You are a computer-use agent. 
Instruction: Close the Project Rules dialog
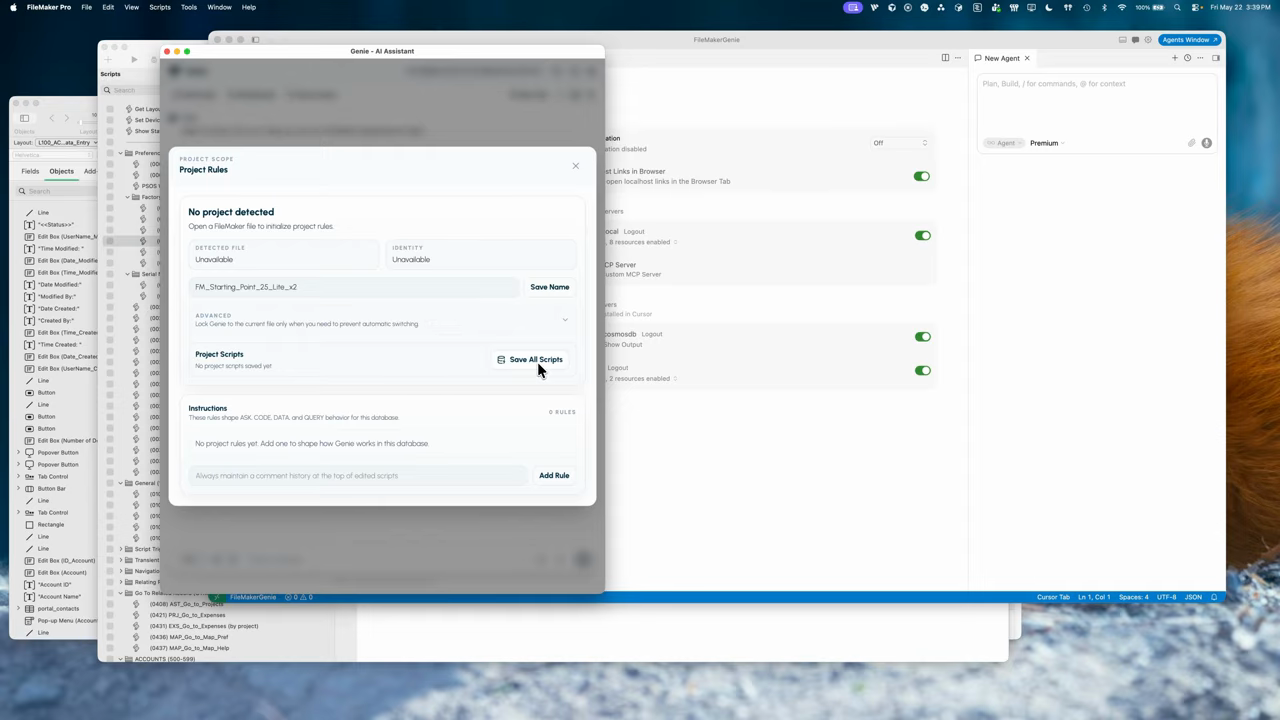(x=575, y=166)
